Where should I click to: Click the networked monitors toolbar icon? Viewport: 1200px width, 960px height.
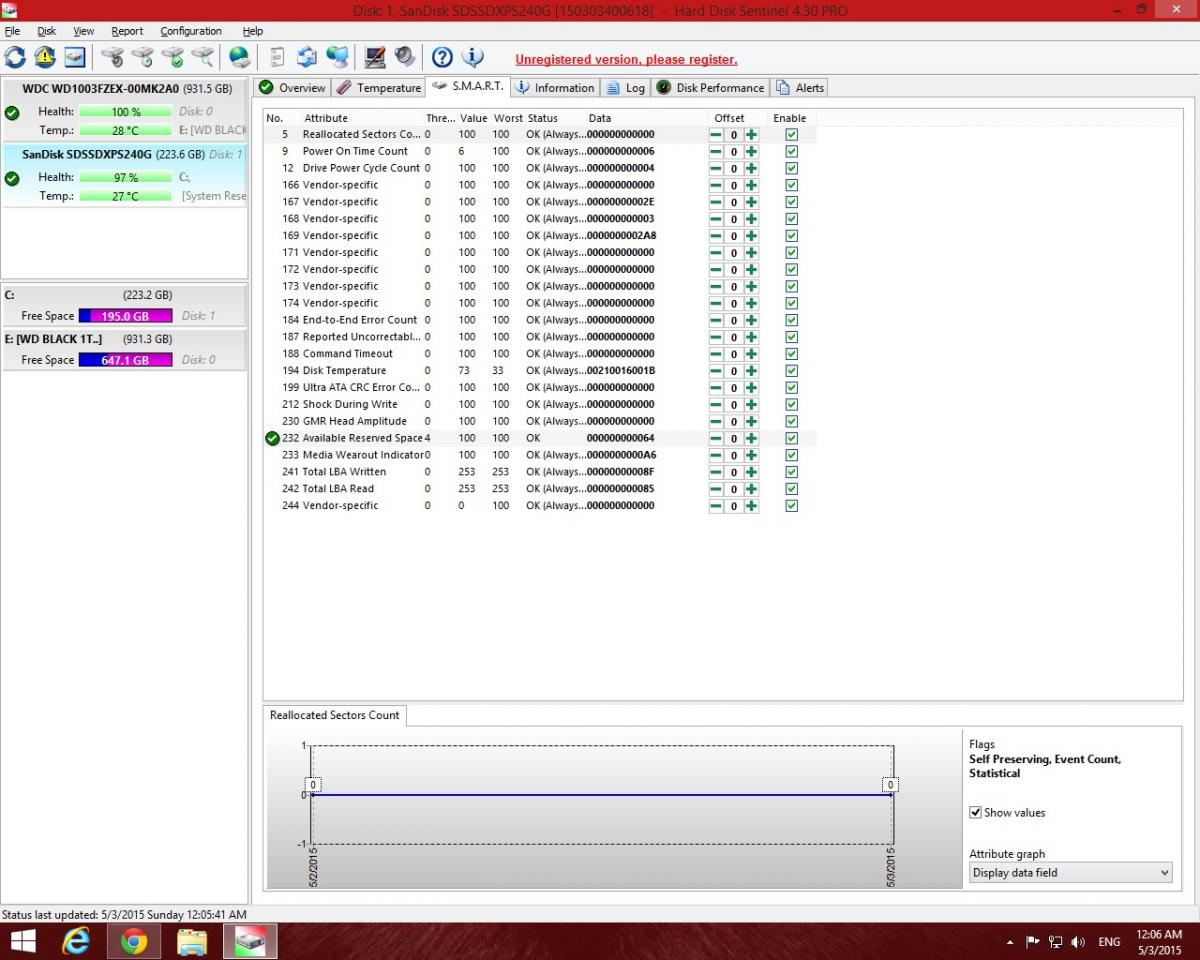click(x=337, y=57)
